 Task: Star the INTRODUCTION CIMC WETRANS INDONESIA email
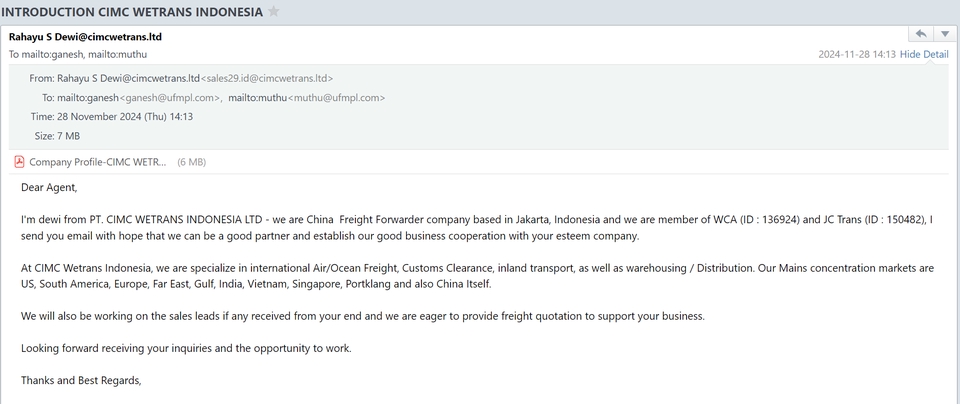274,11
